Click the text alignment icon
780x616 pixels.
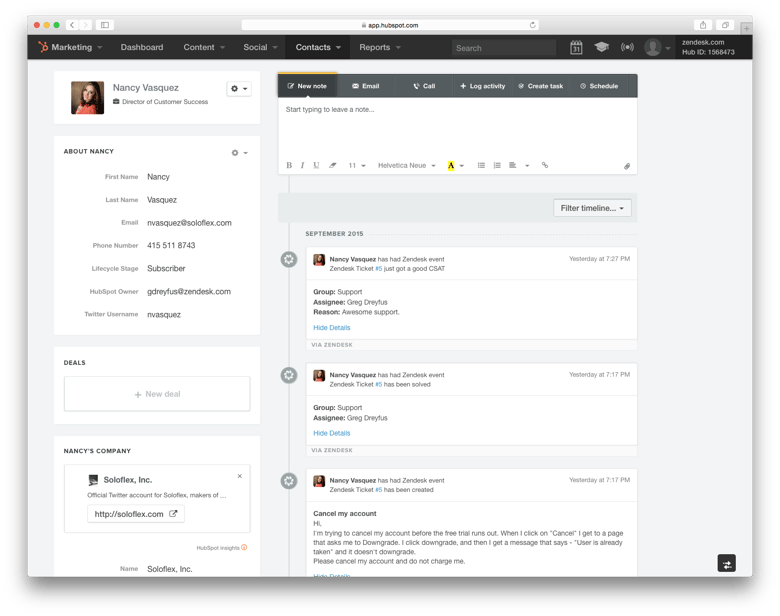(x=513, y=165)
